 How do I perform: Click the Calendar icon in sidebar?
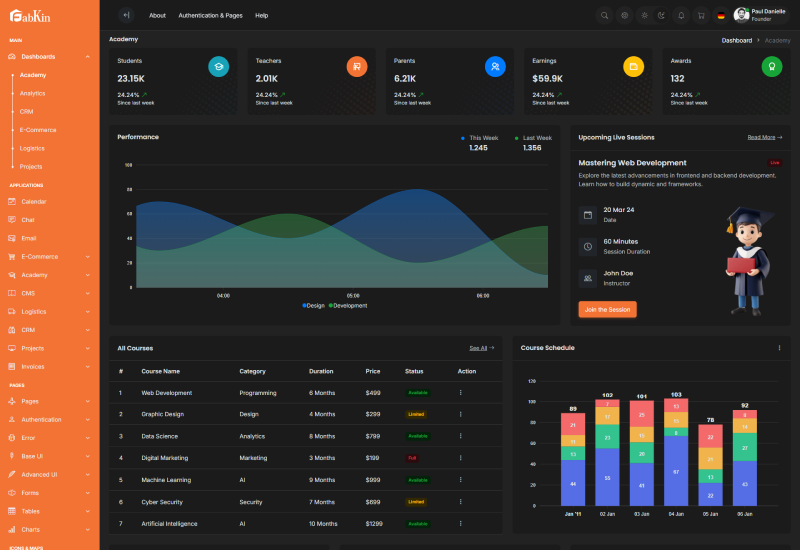pyautogui.click(x=13, y=202)
